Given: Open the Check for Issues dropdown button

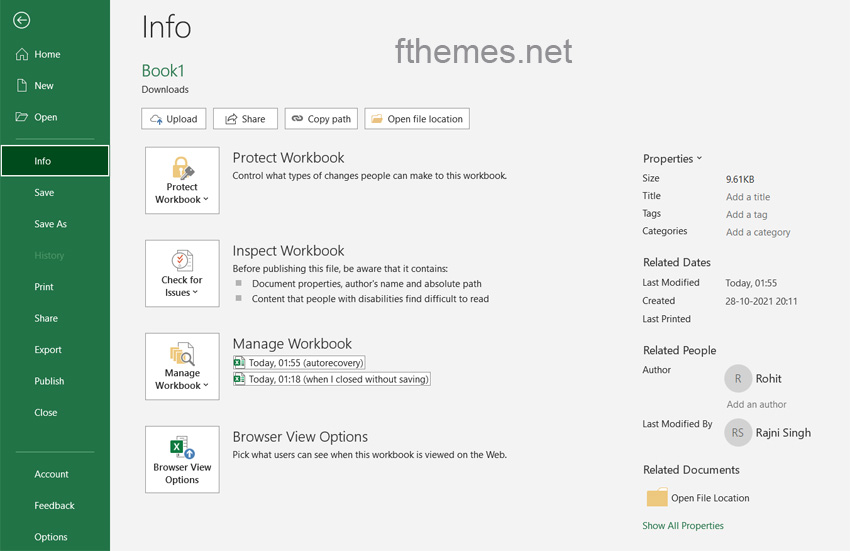Looking at the screenshot, I should click(182, 274).
